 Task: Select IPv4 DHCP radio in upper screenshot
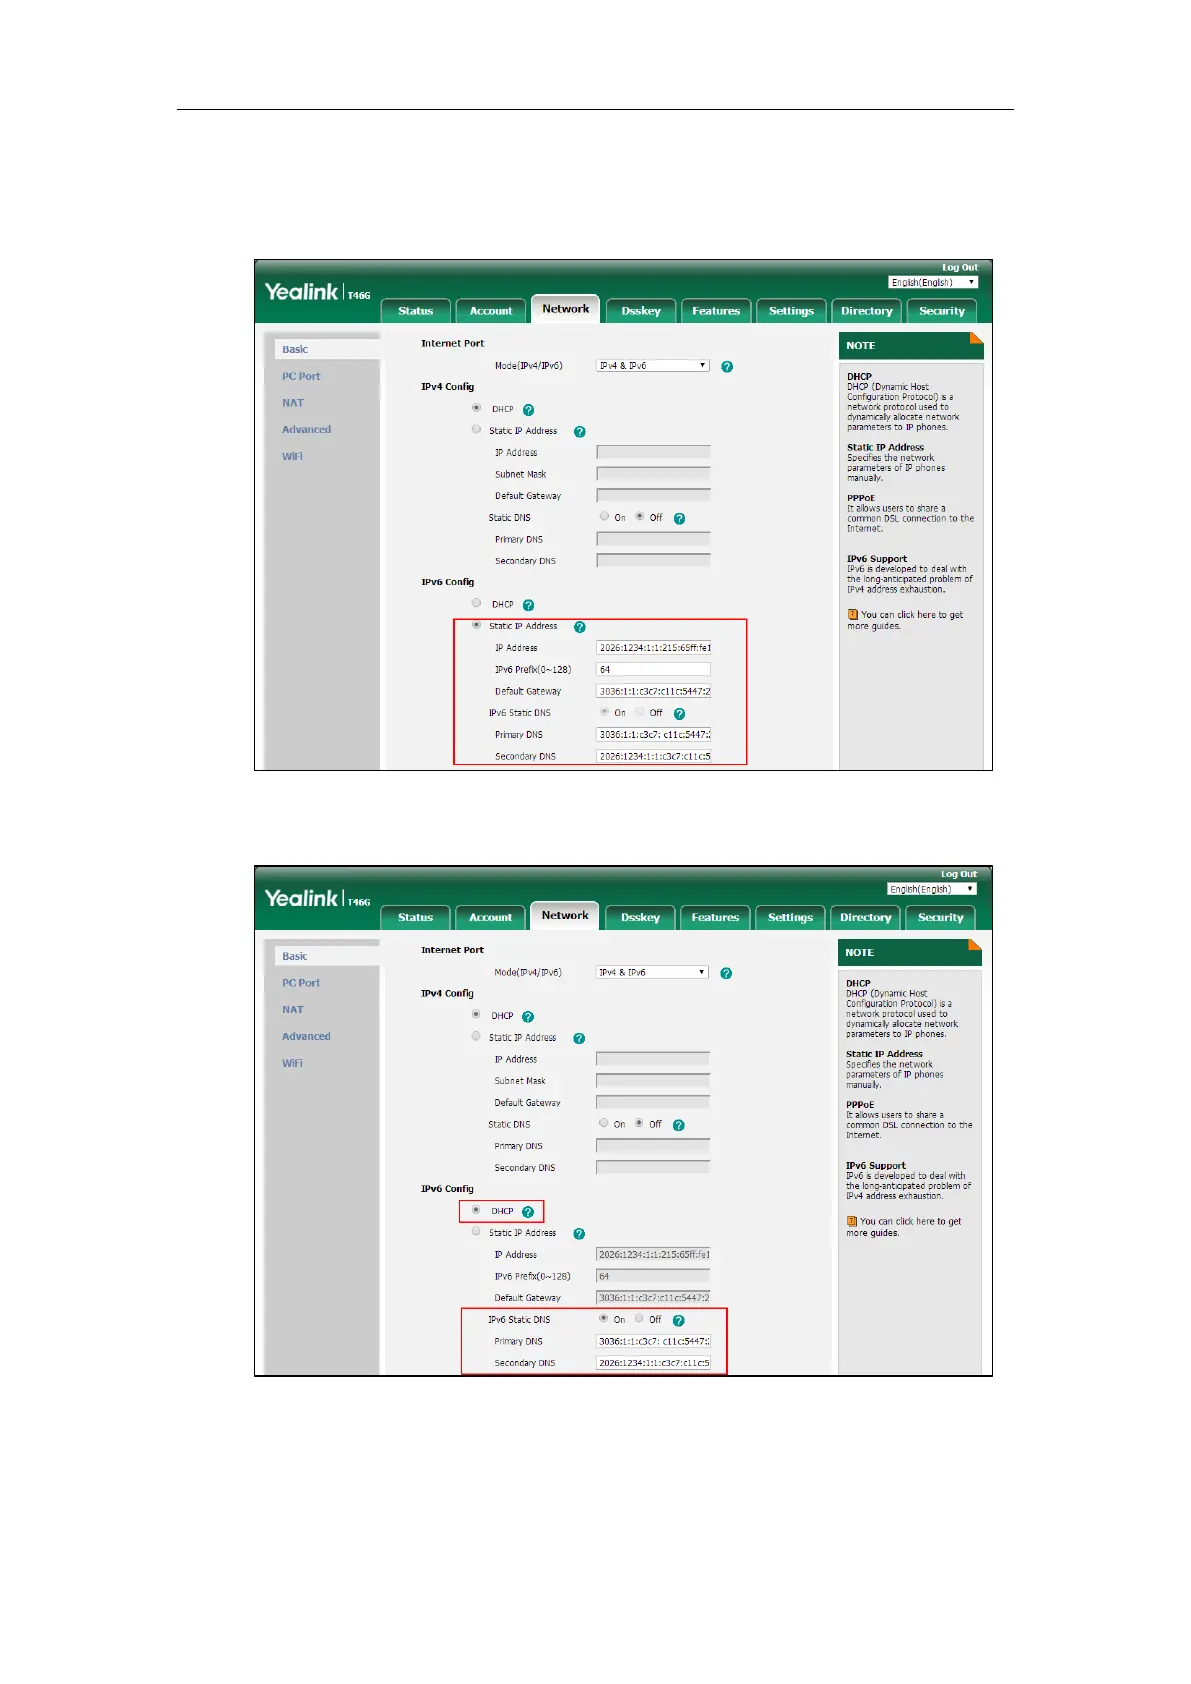pos(476,408)
